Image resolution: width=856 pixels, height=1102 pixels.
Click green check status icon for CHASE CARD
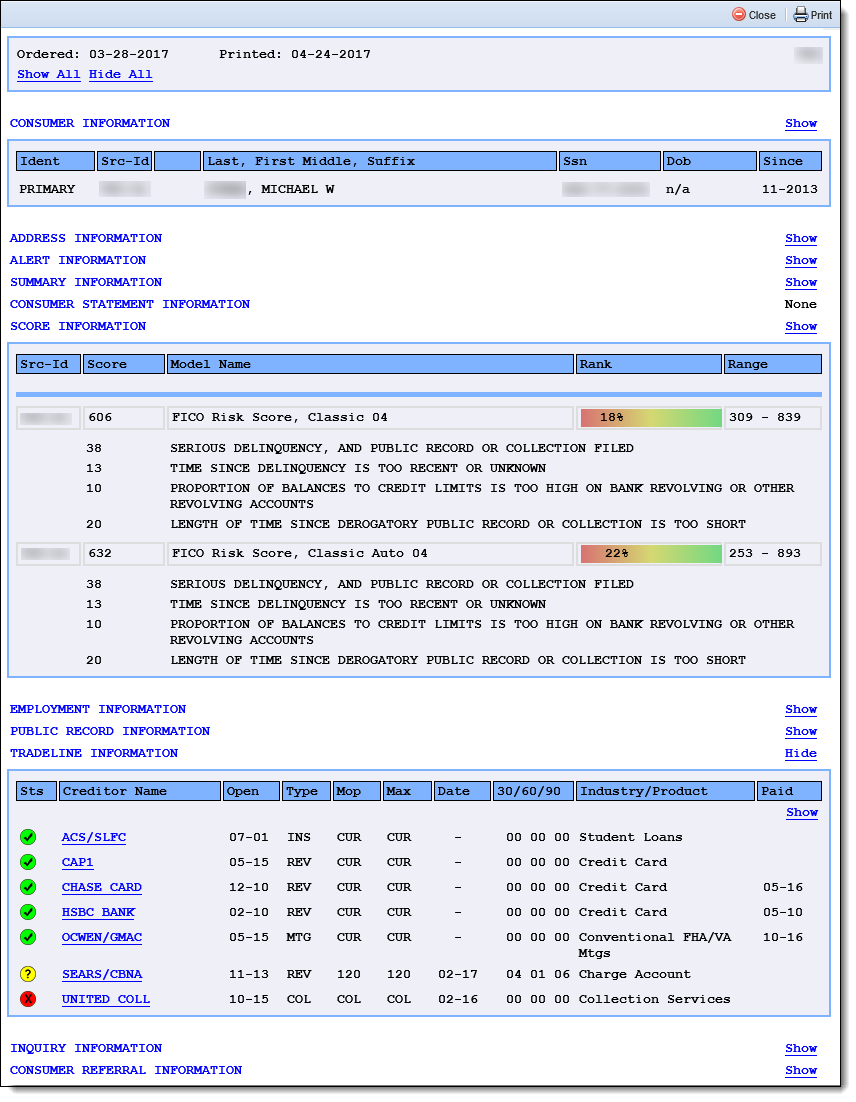click(x=27, y=887)
